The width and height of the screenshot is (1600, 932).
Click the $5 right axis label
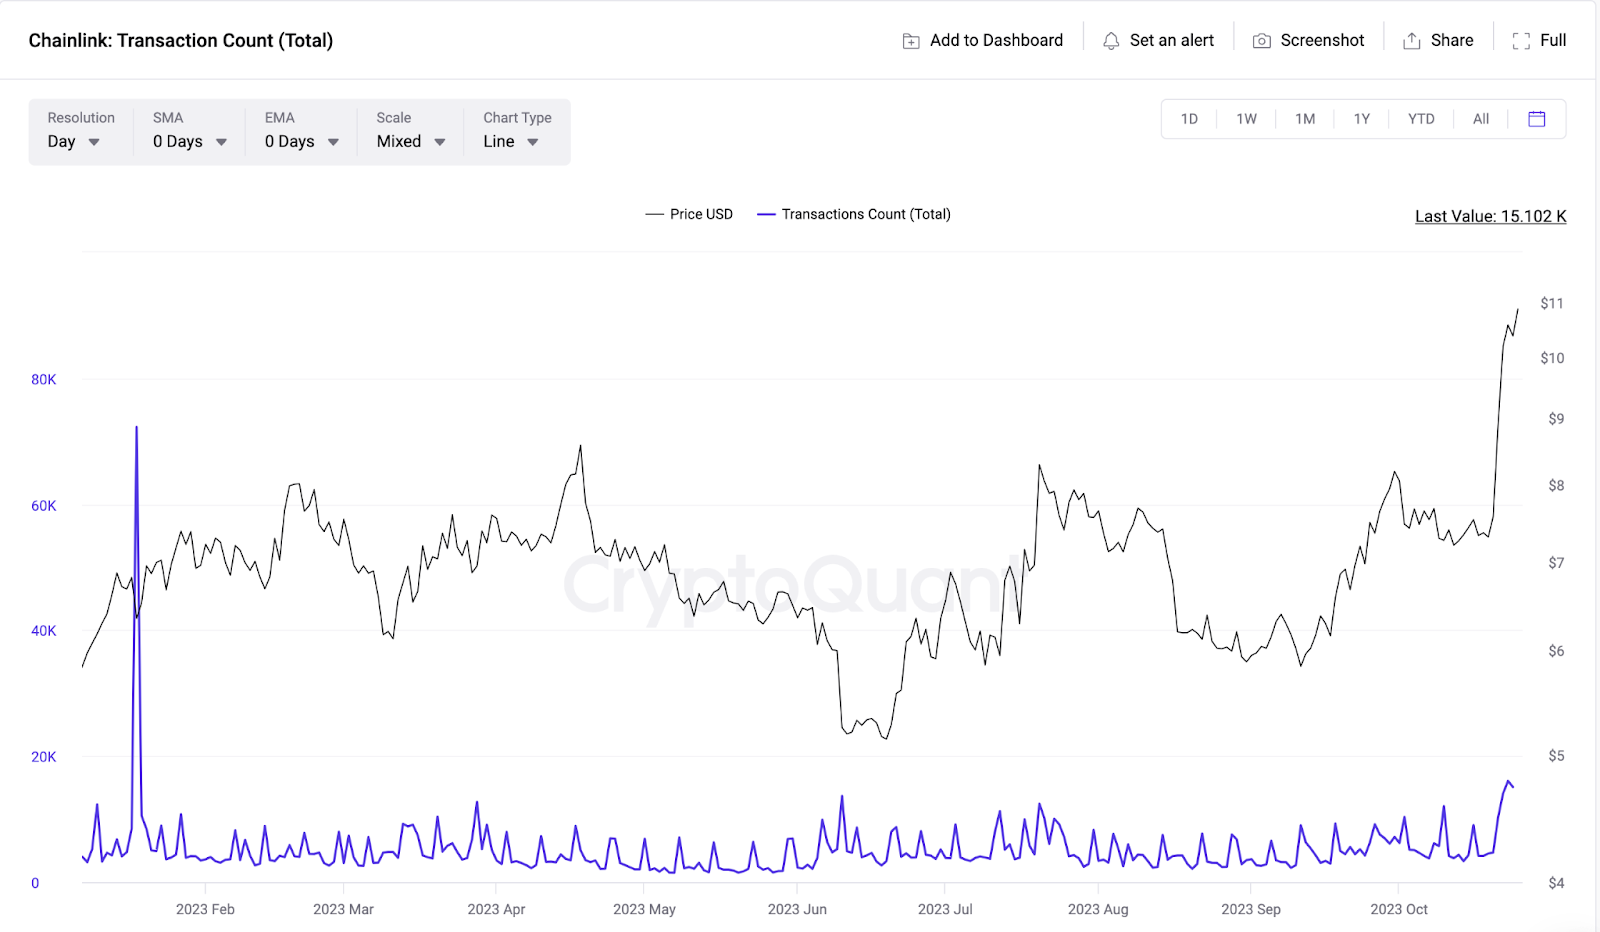click(1556, 755)
